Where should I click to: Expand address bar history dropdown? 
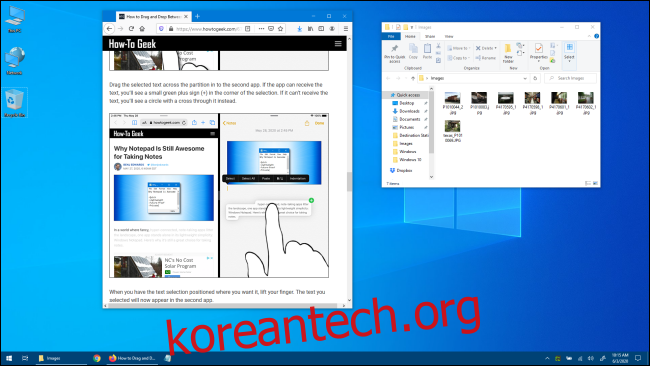525,78
